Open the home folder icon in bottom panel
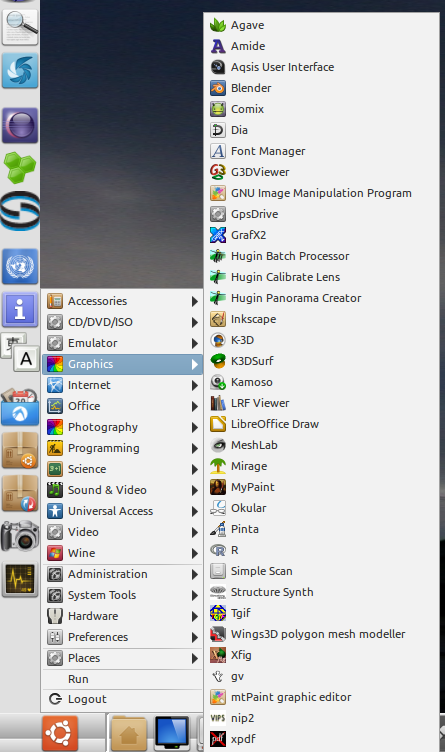Viewport: 445px width, 752px height. tap(129, 734)
